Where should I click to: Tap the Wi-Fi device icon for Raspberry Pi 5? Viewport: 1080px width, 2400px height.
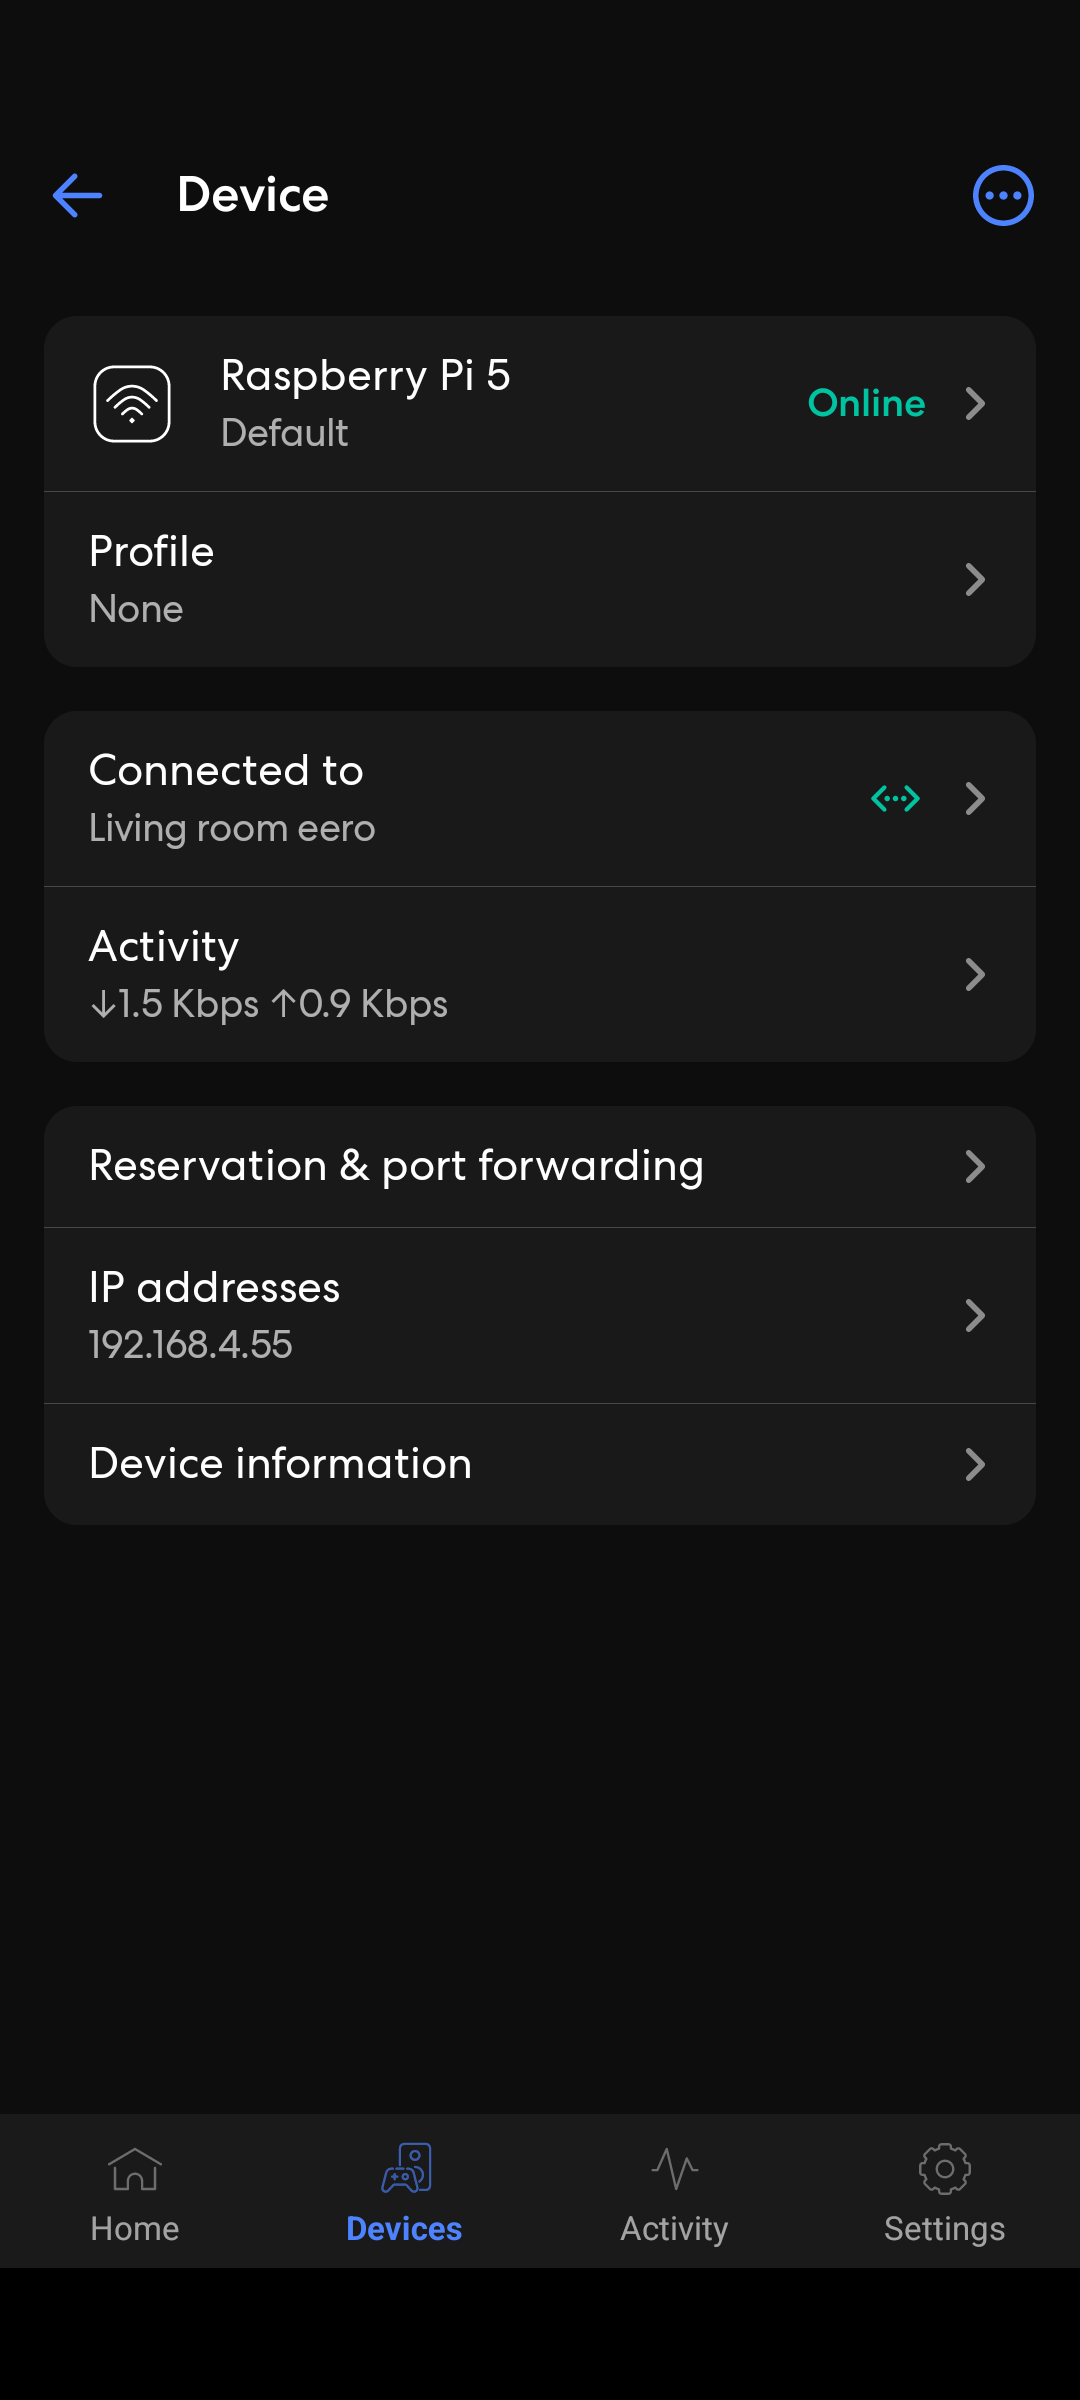(x=132, y=404)
